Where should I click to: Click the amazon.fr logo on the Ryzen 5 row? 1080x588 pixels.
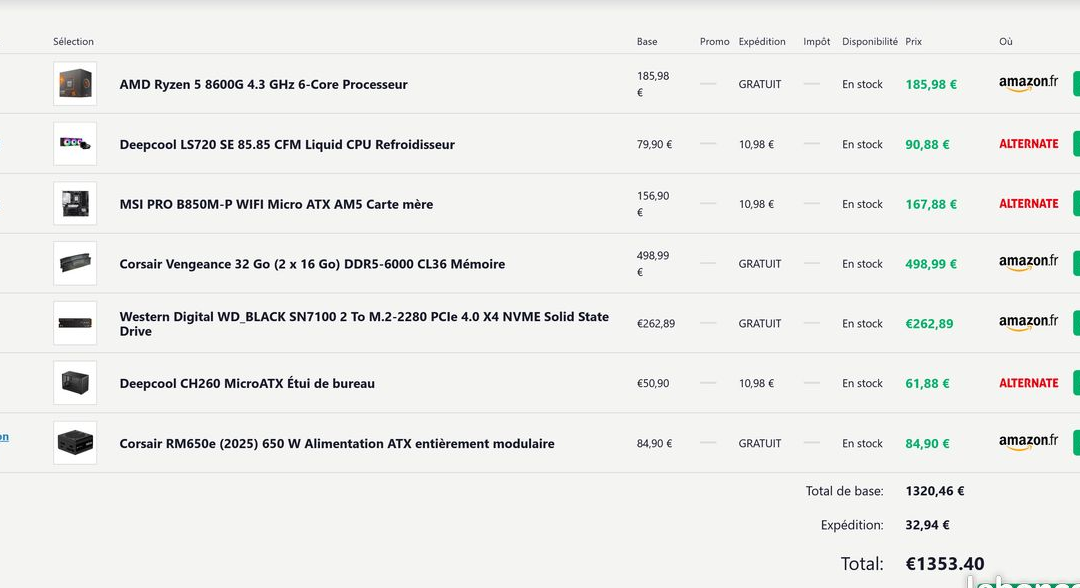(1026, 84)
